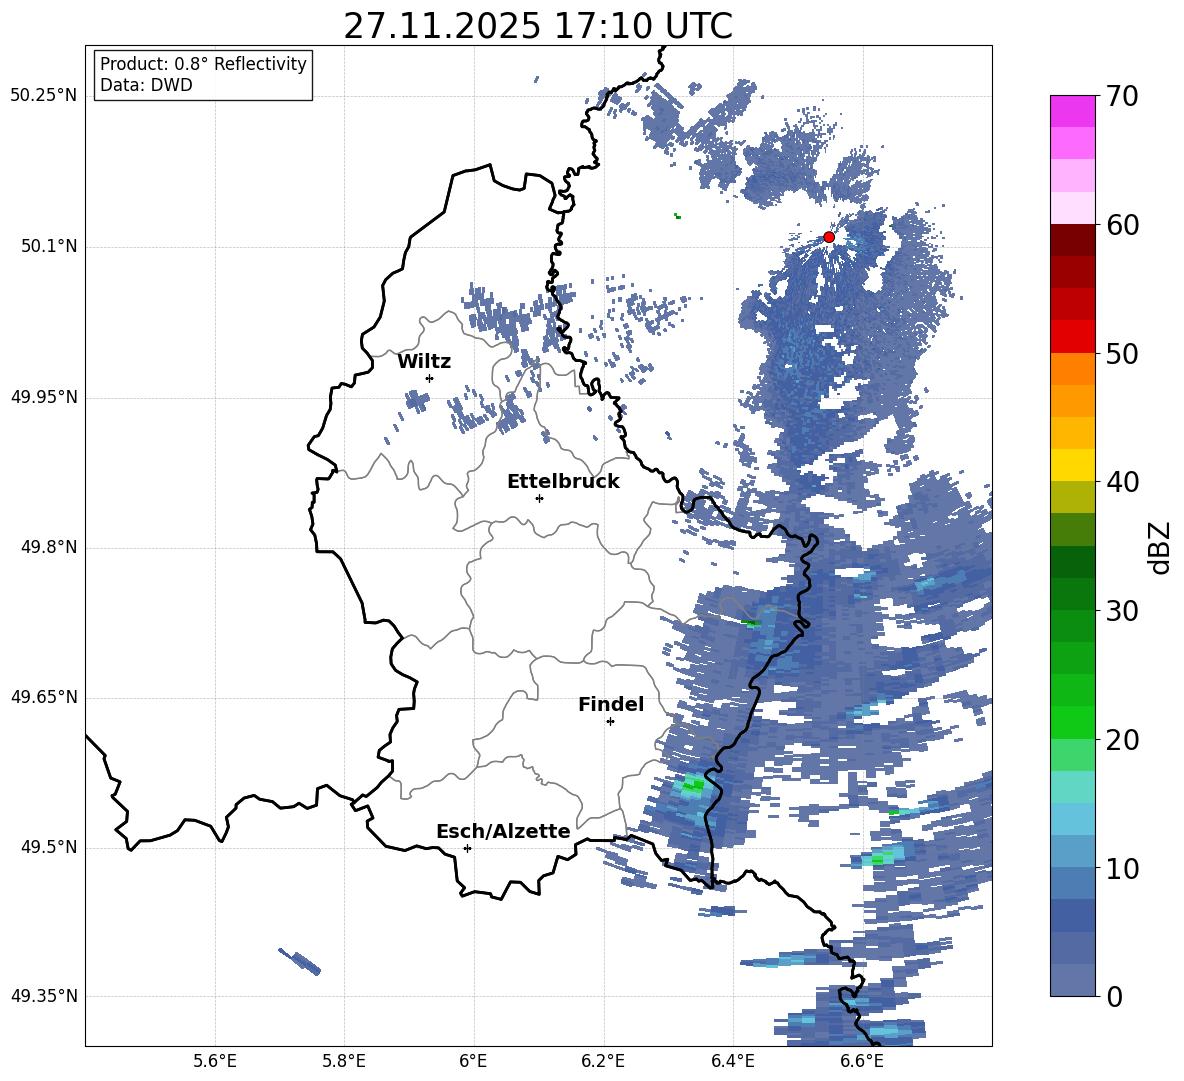Click the dark green colorbar segment near 30

pos(1072,594)
